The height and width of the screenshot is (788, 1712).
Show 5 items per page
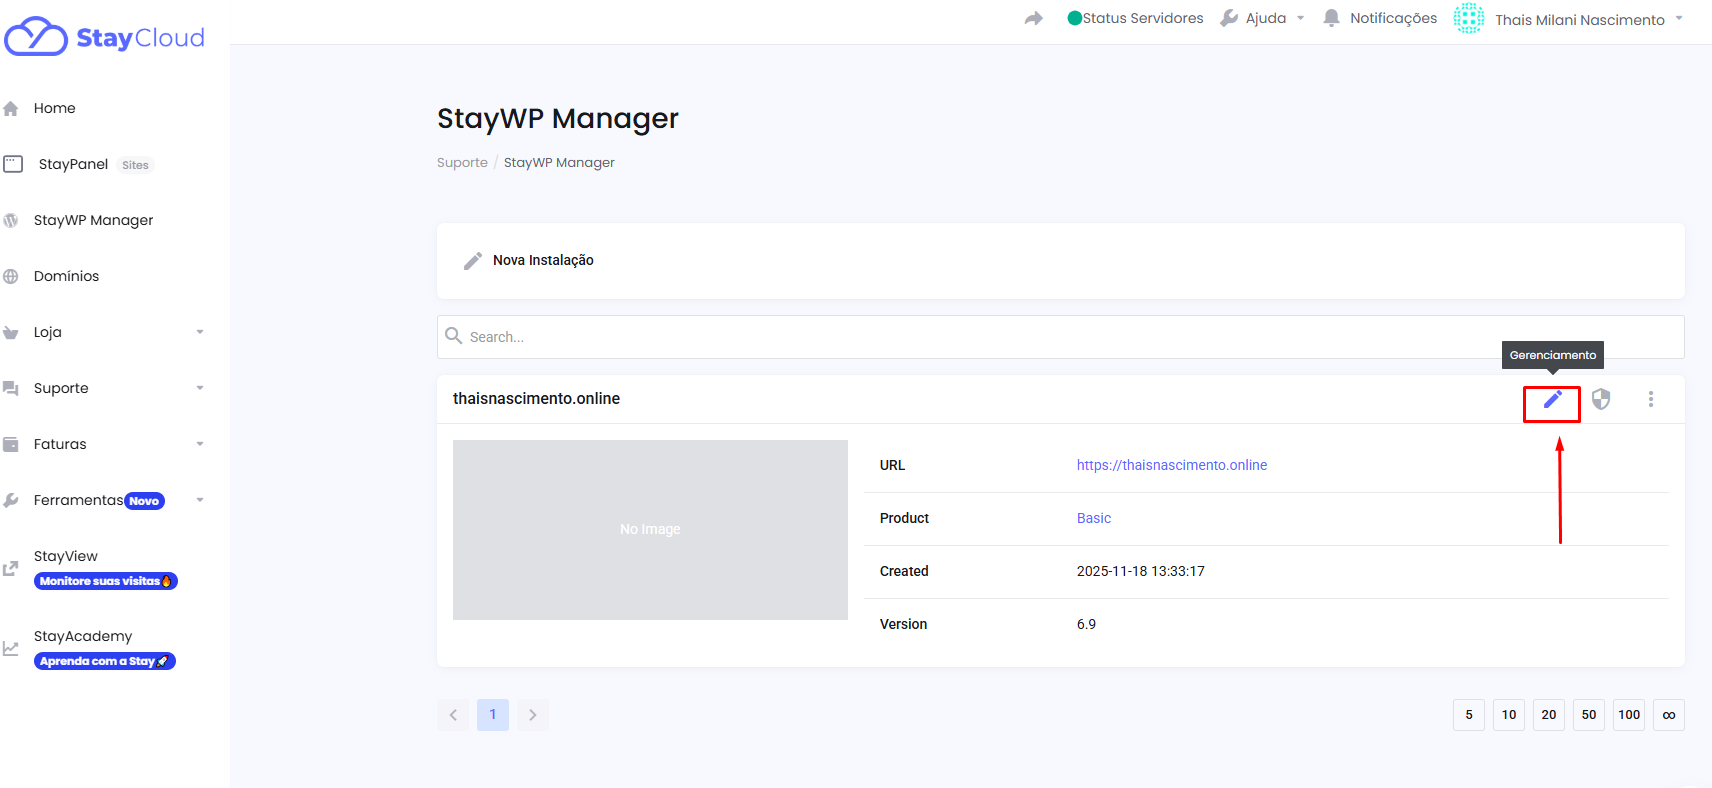click(x=1469, y=715)
